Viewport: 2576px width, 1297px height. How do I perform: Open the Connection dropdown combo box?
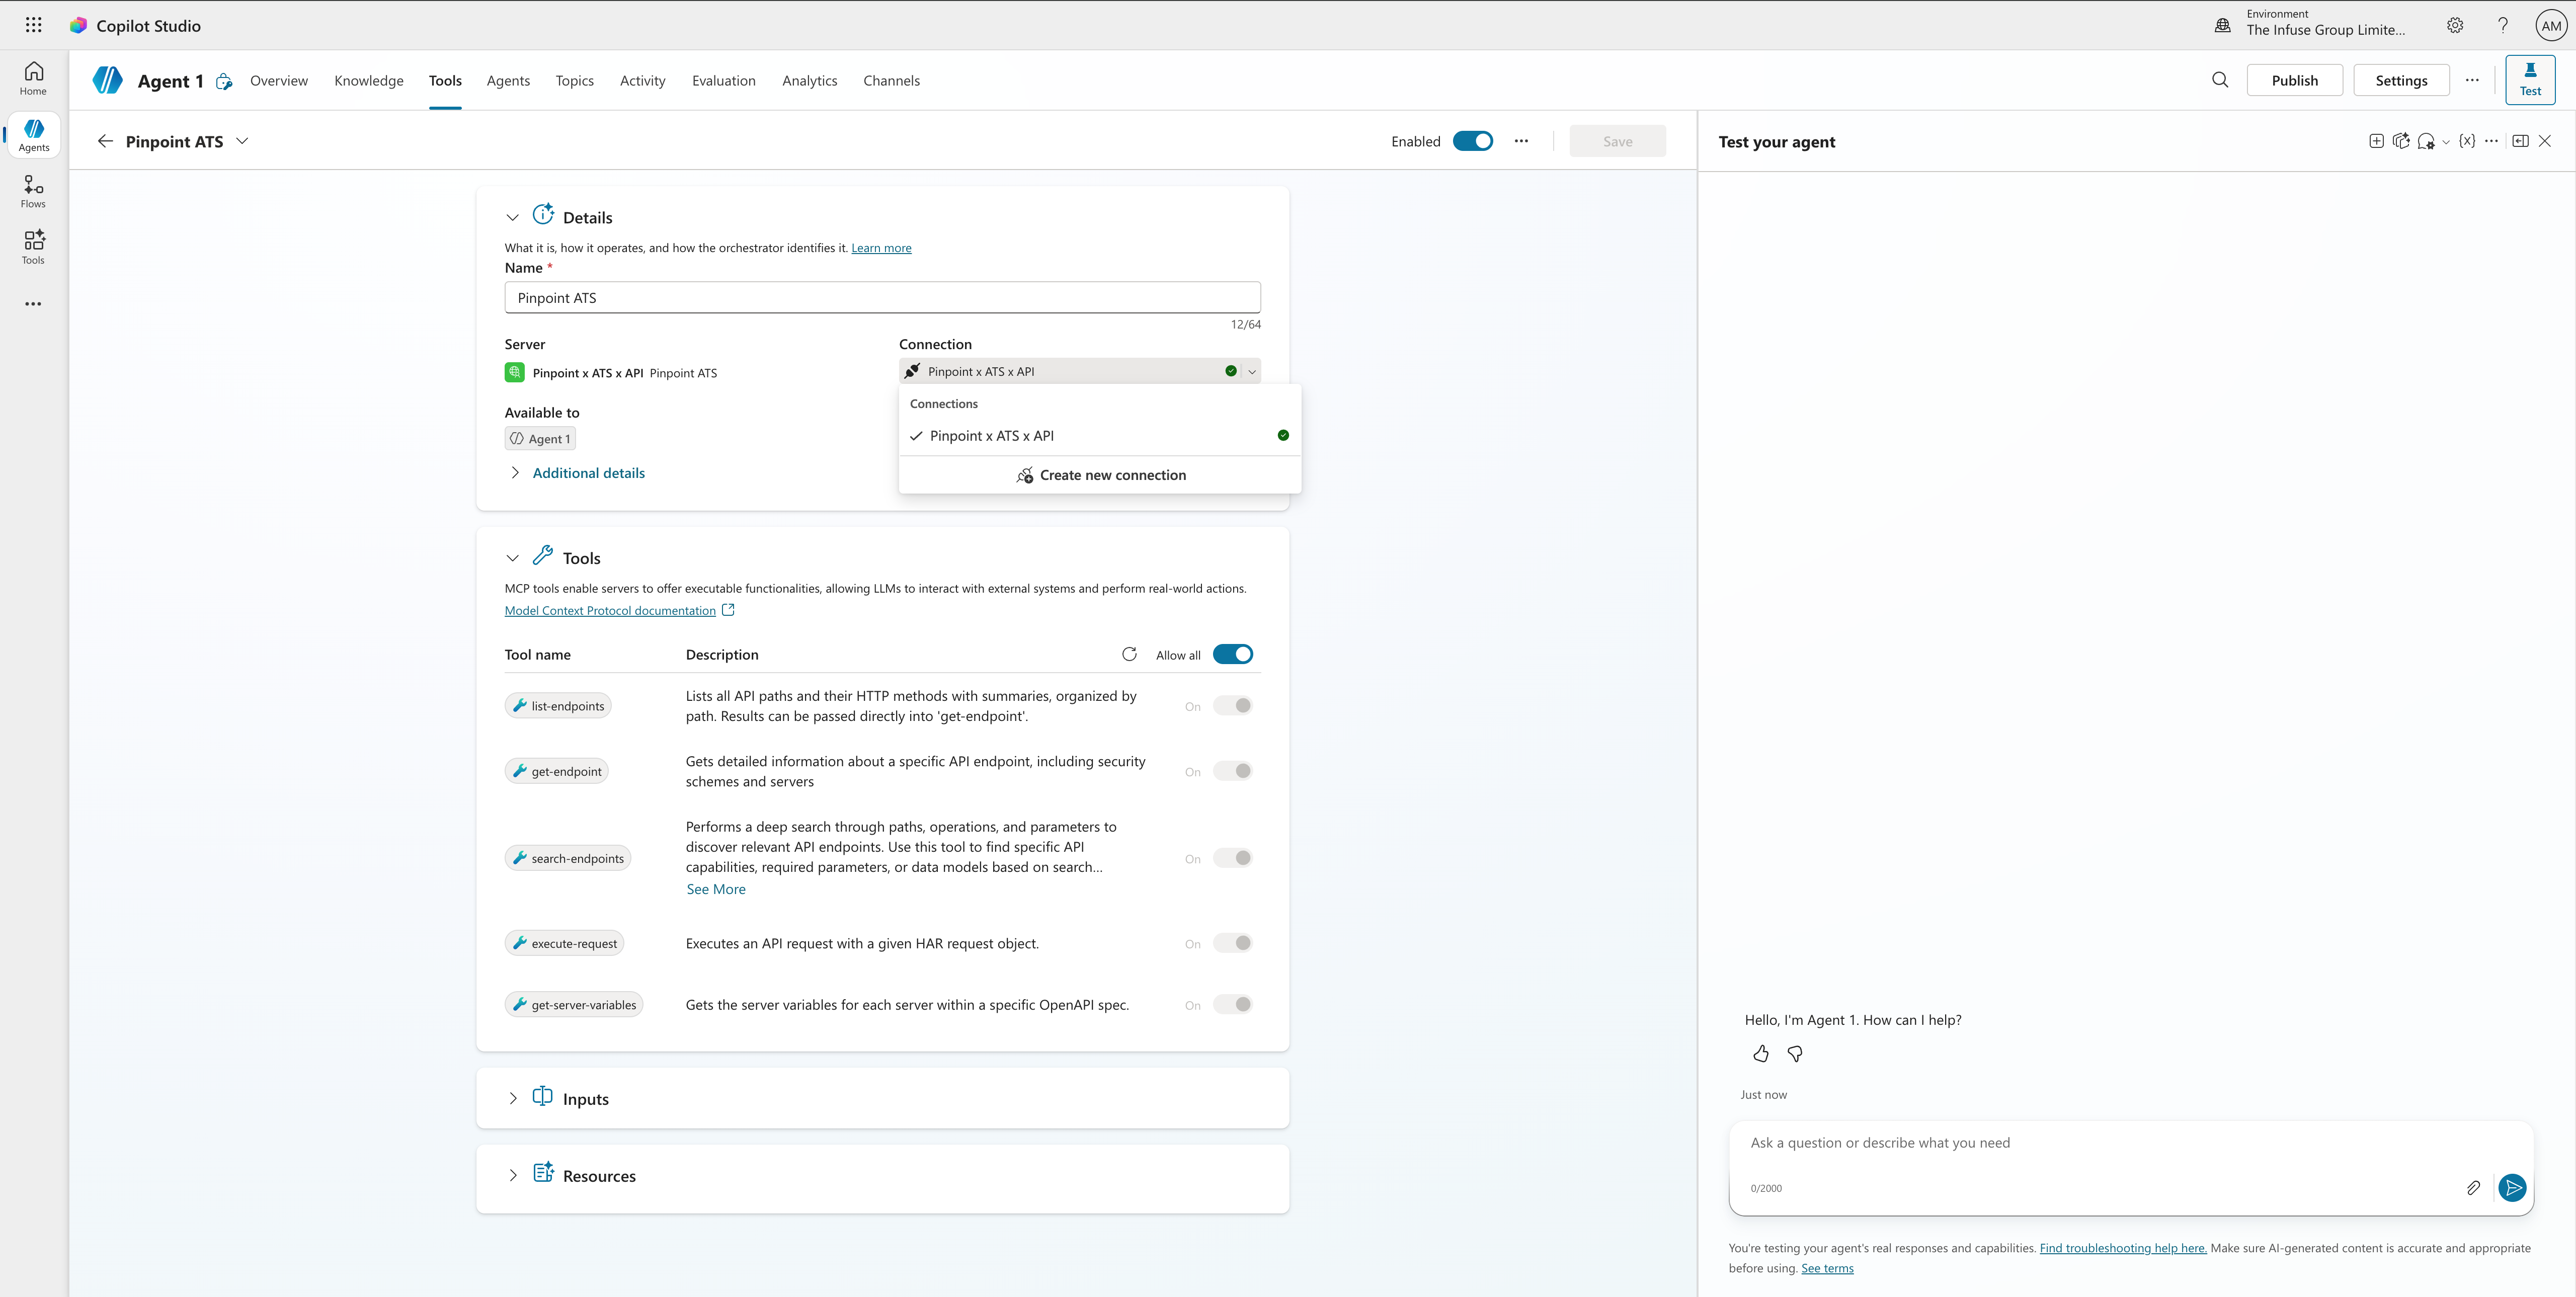click(1079, 371)
